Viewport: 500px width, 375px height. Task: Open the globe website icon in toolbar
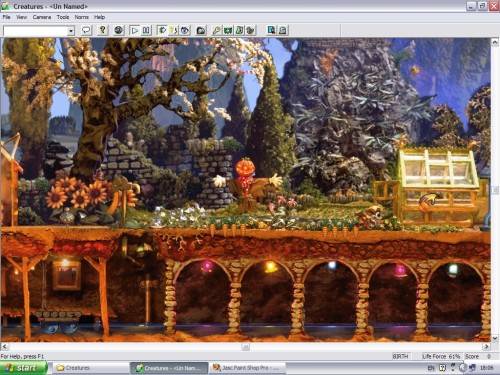click(119, 30)
